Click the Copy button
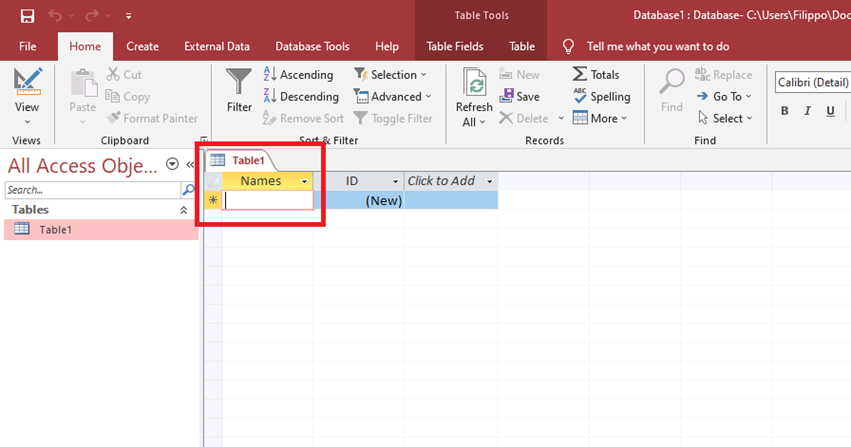Viewport: 851px width, 447px height. (128, 97)
